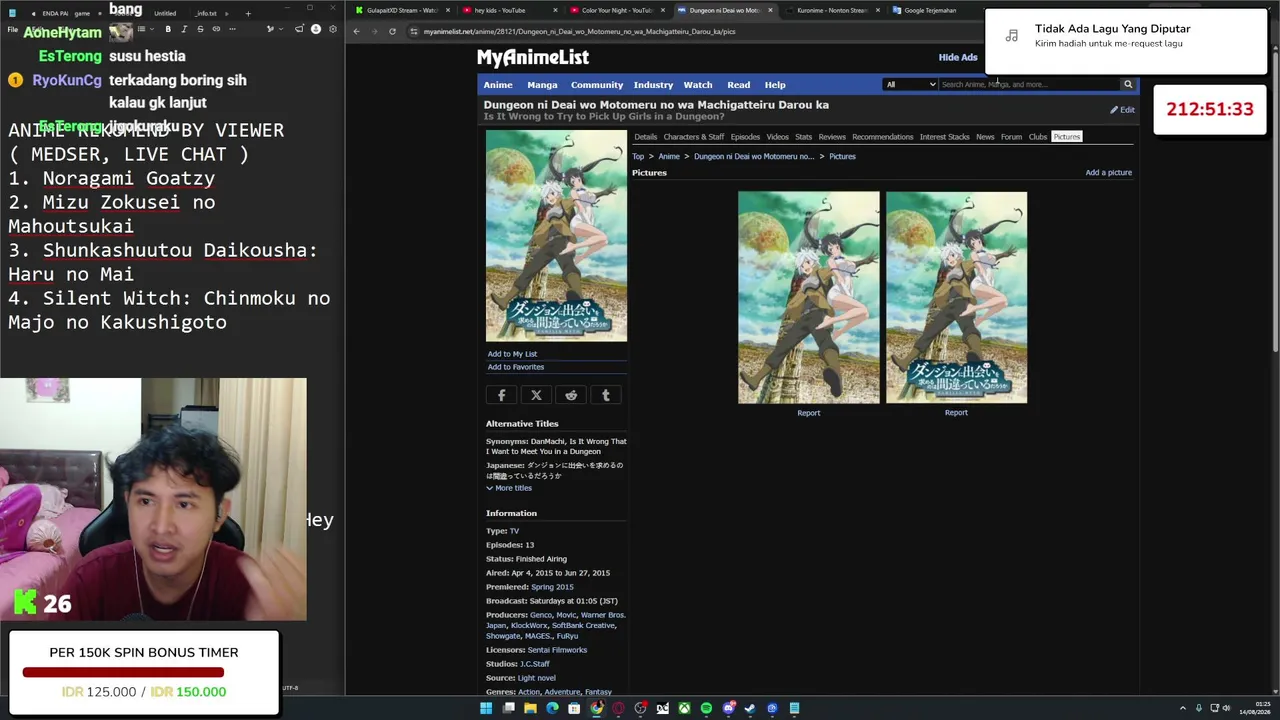
Task: Open Discord from the taskbar
Action: coord(728,708)
